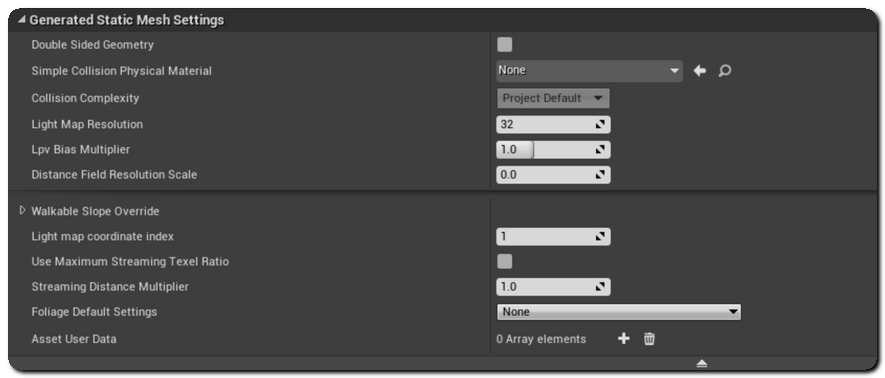Click spin arrow in Streaming Distance Multiplier field
Viewport: 885px width, 378px height.
coord(601,287)
